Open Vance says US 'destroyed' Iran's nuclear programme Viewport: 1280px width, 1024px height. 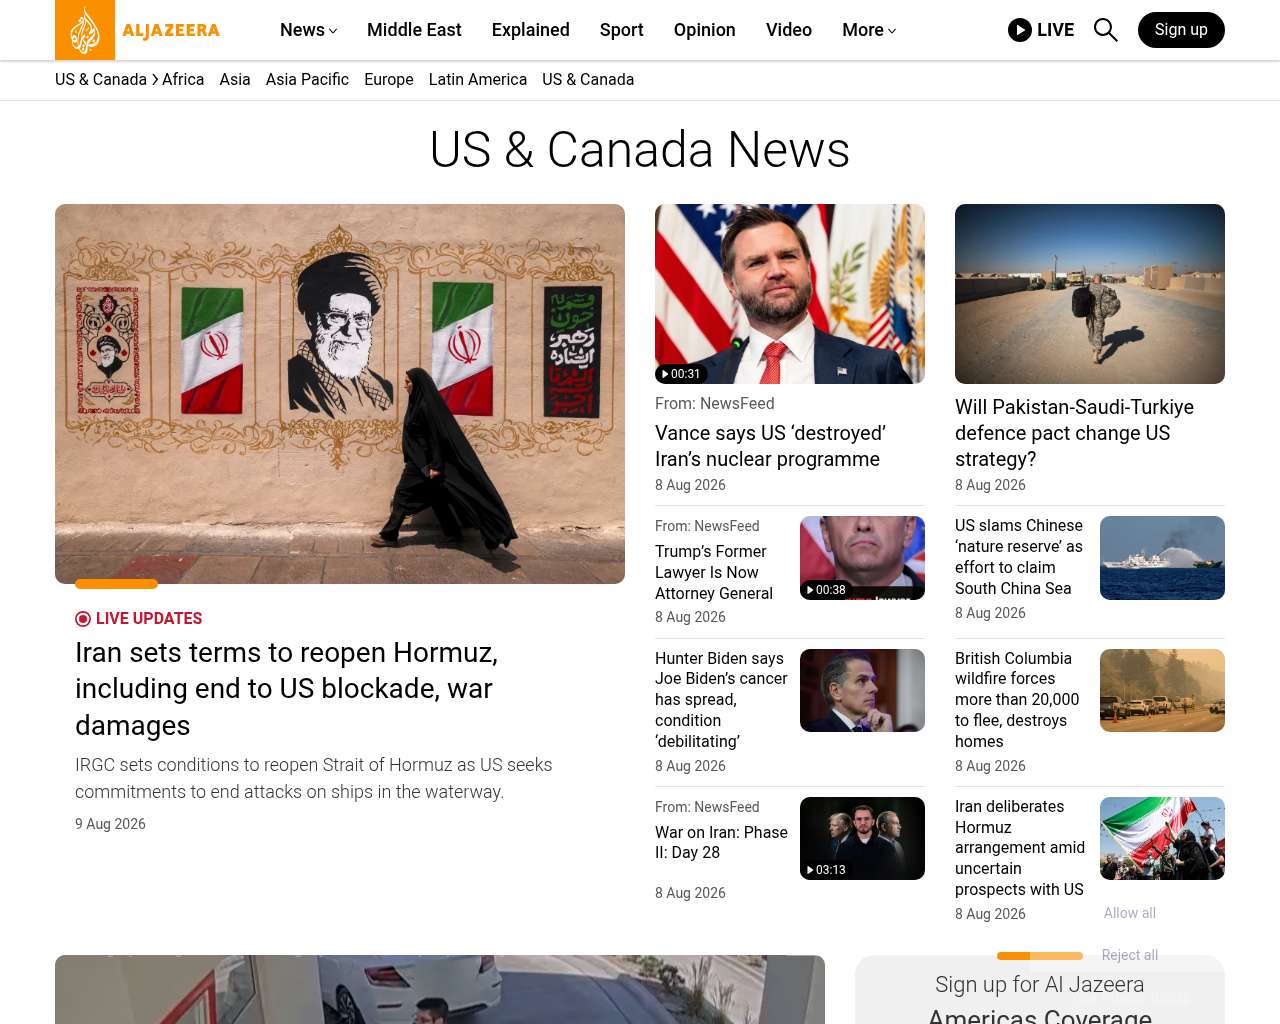(x=770, y=446)
